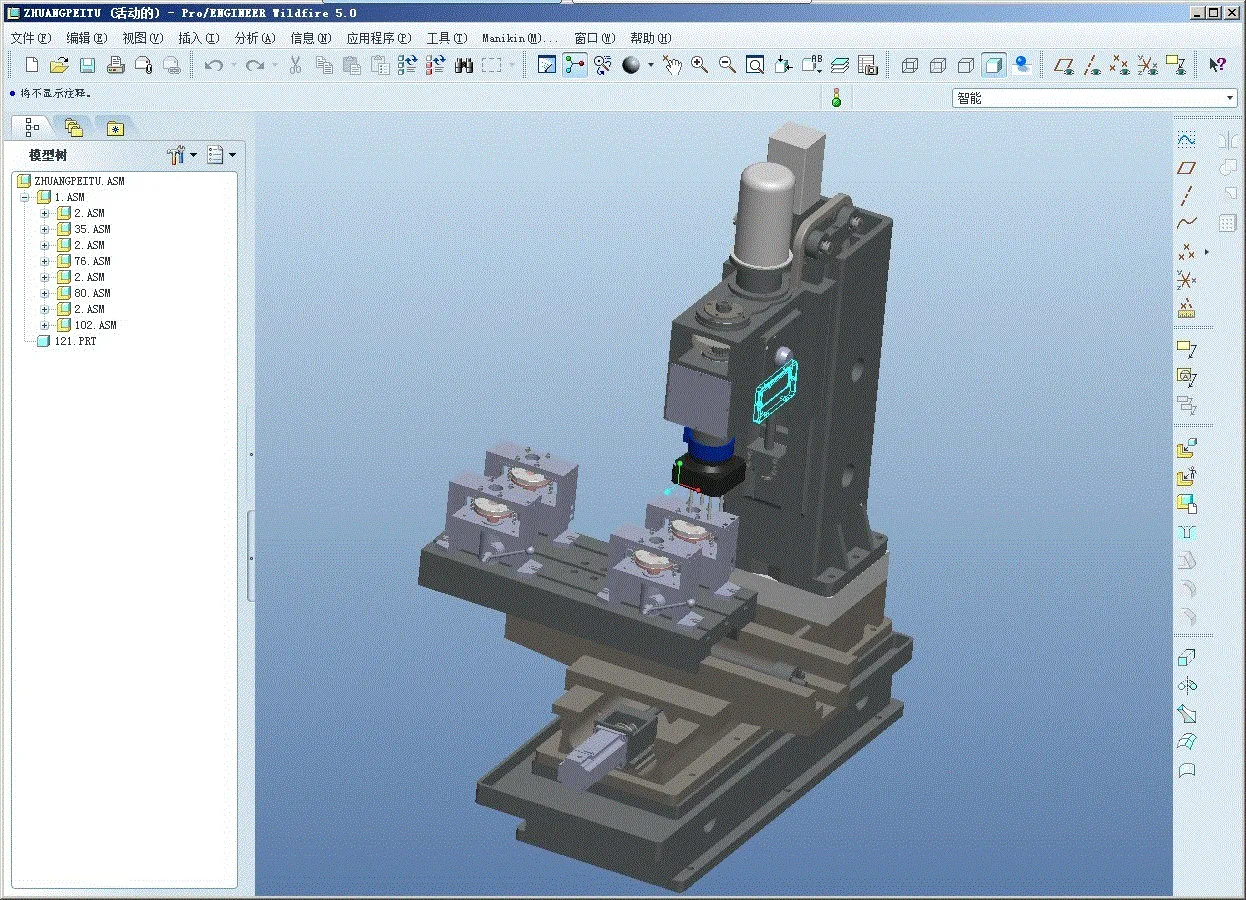Click the Add component to assembly icon
The height and width of the screenshot is (900, 1246).
click(x=1187, y=449)
